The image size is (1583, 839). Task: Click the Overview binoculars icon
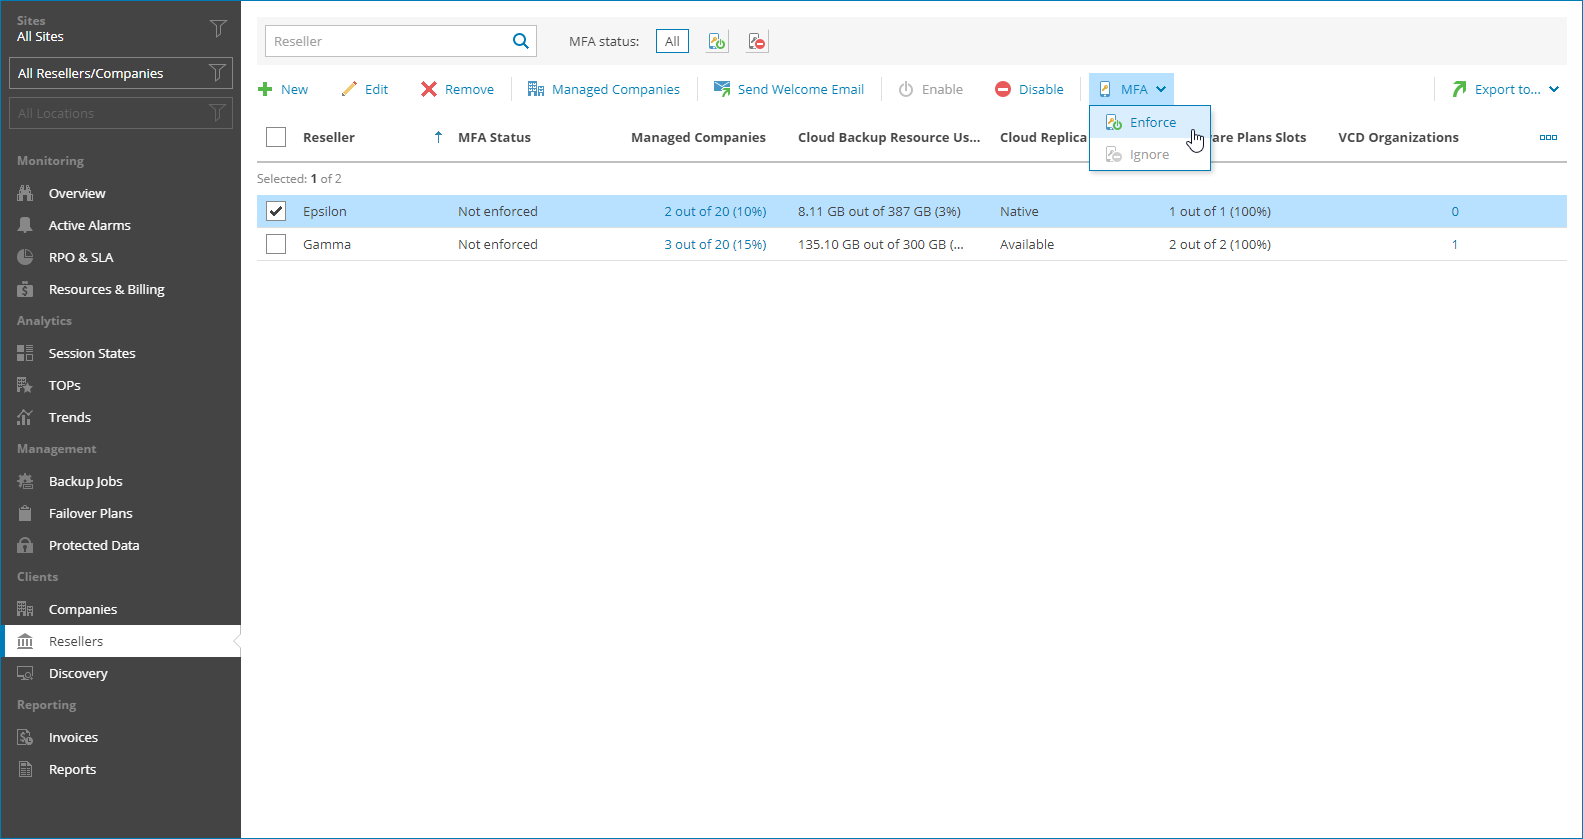click(25, 193)
